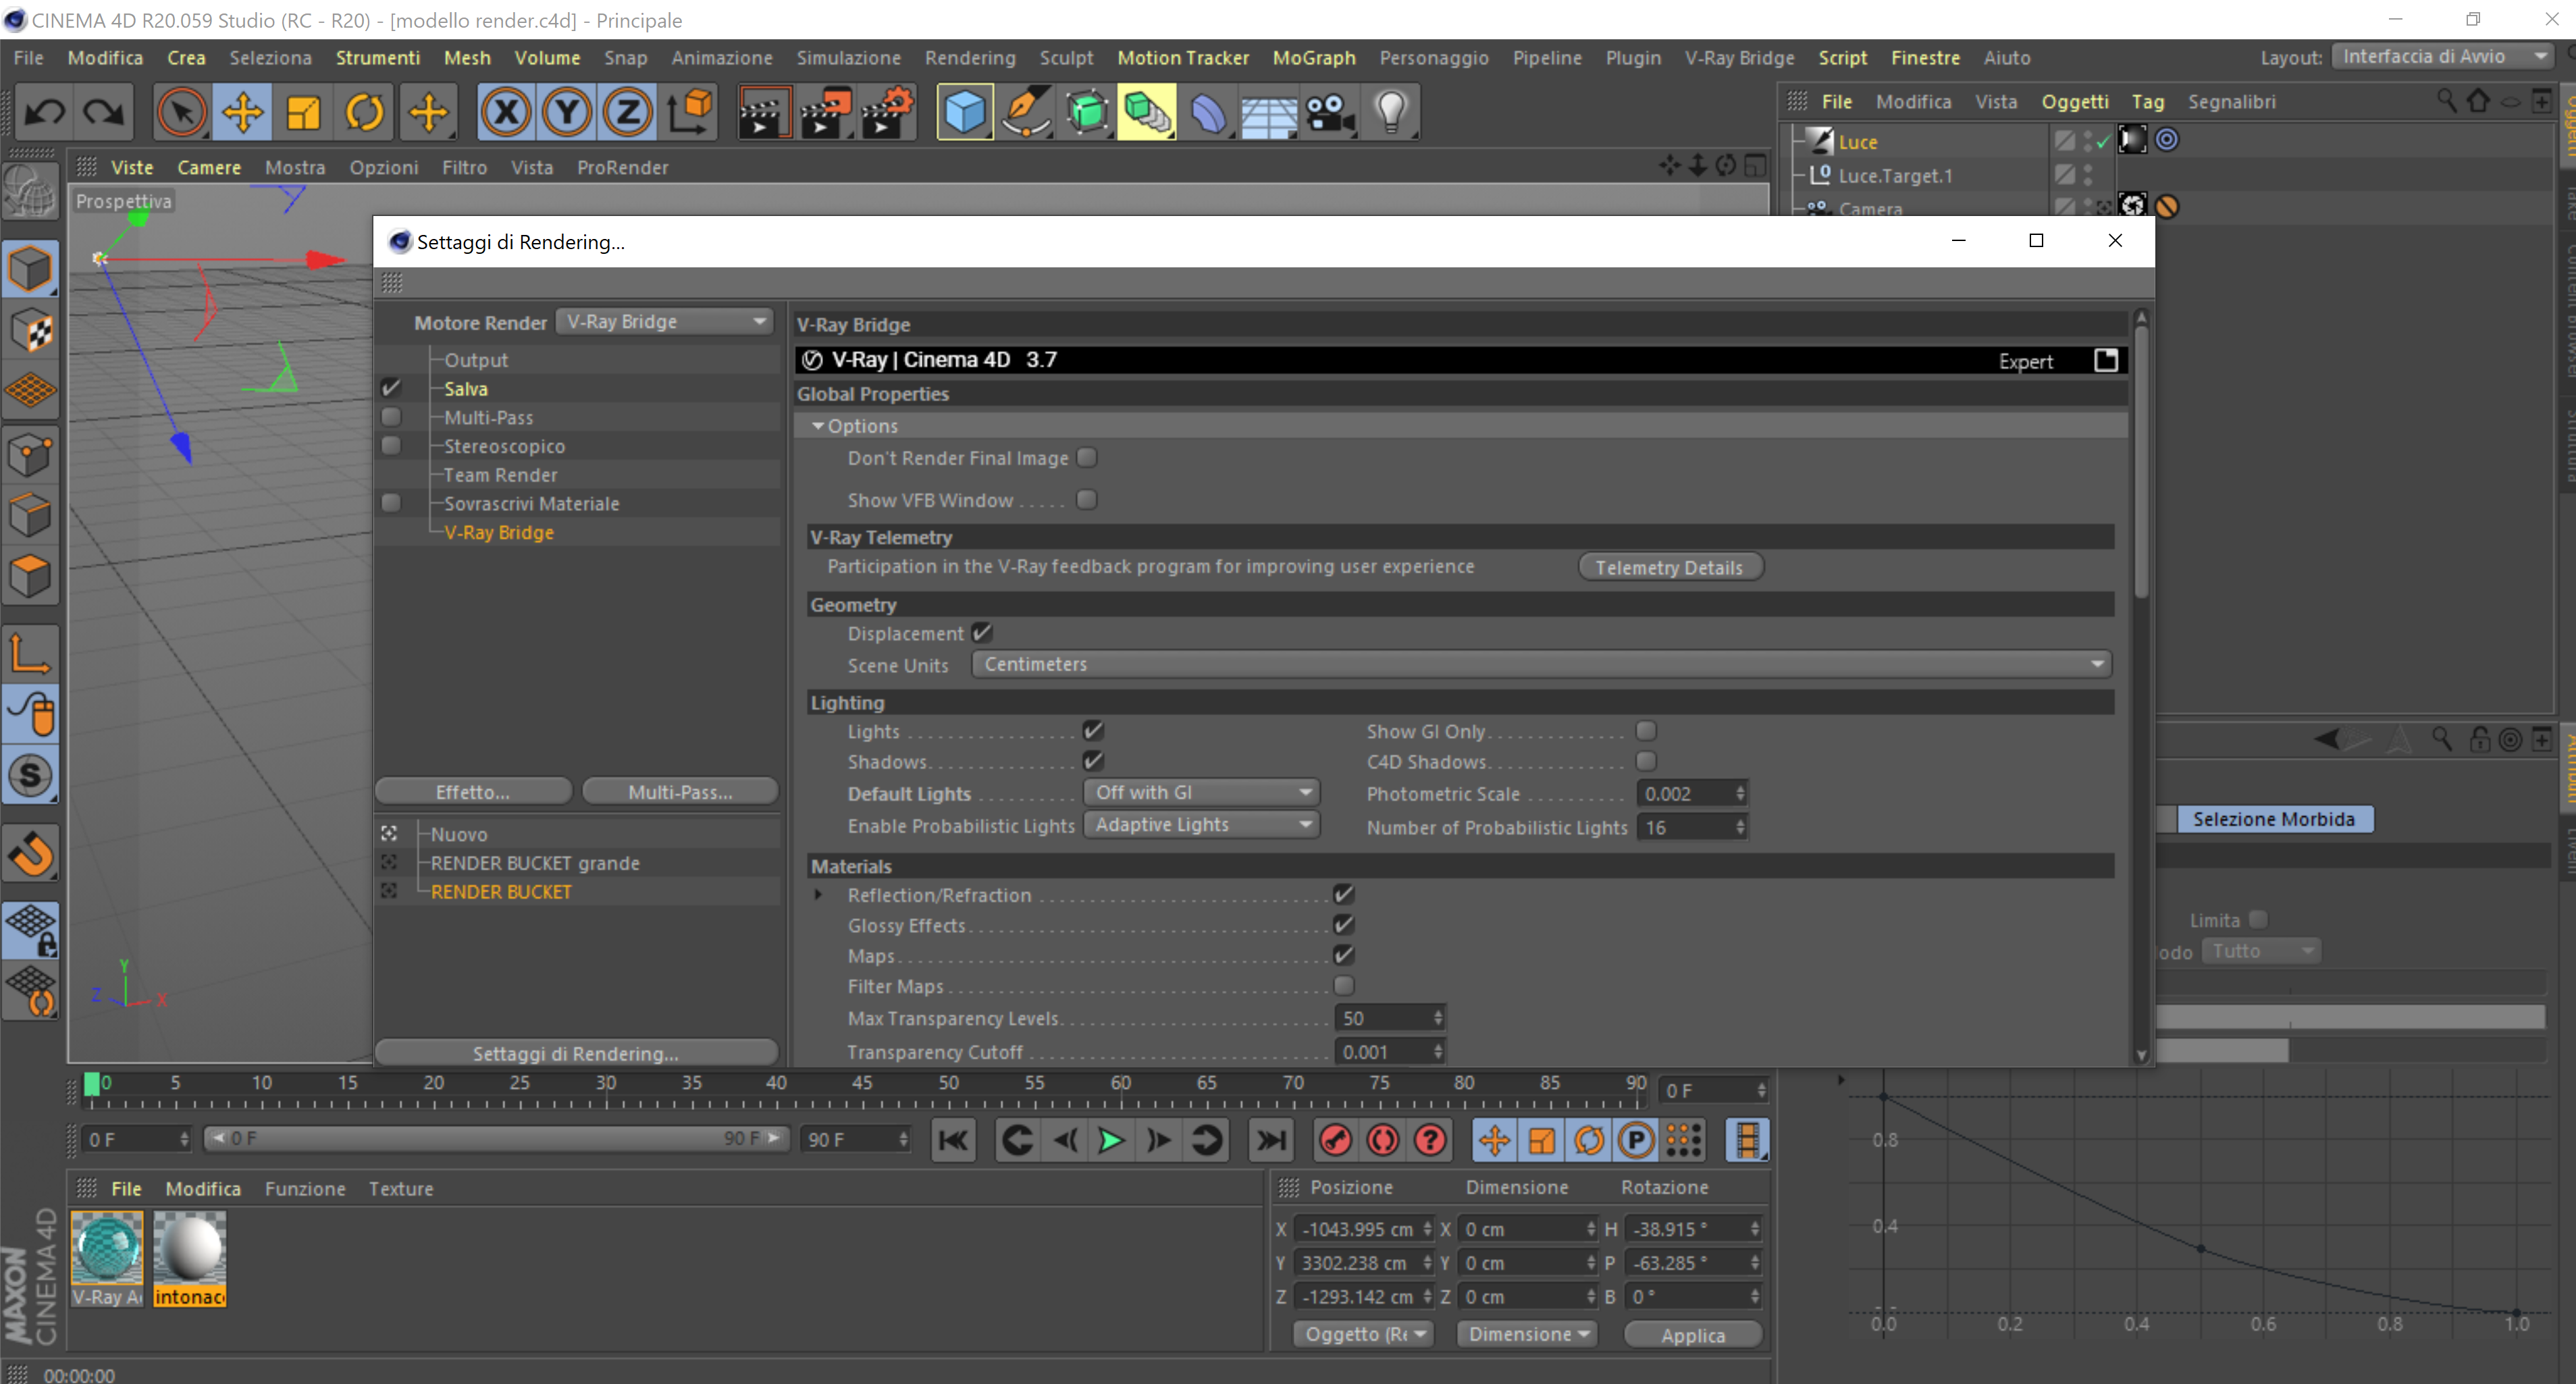Click the Camera object icon in toolbar

[x=1330, y=112]
